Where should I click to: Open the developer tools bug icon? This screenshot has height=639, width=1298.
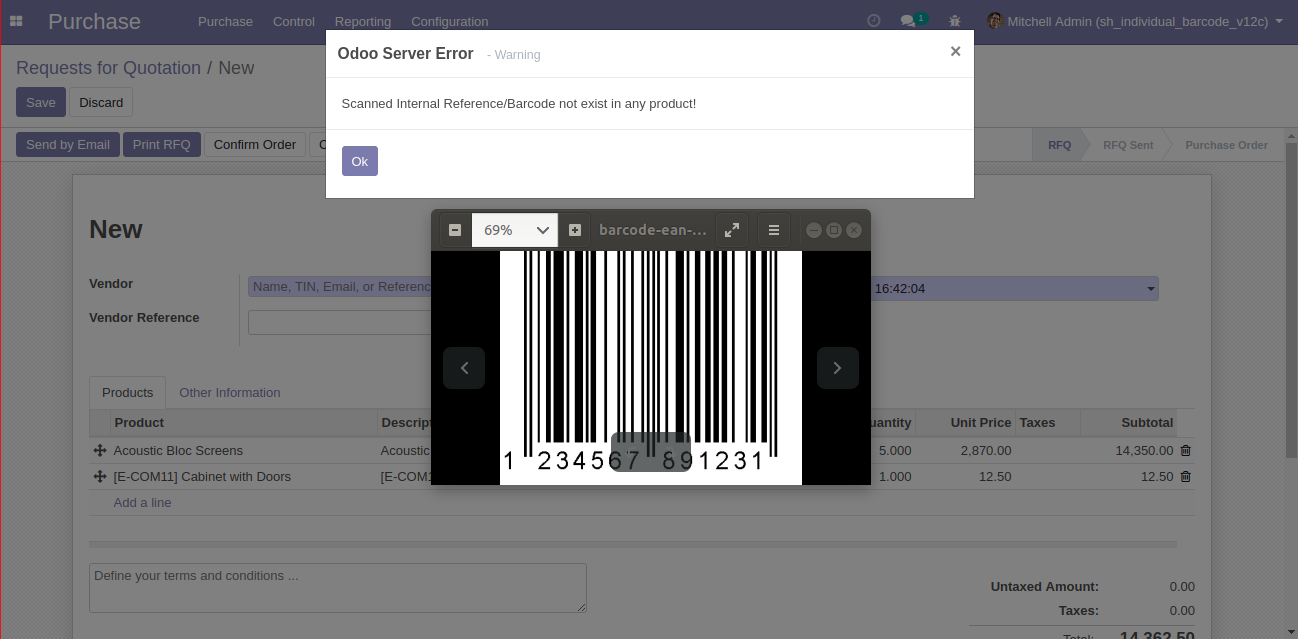(x=955, y=21)
